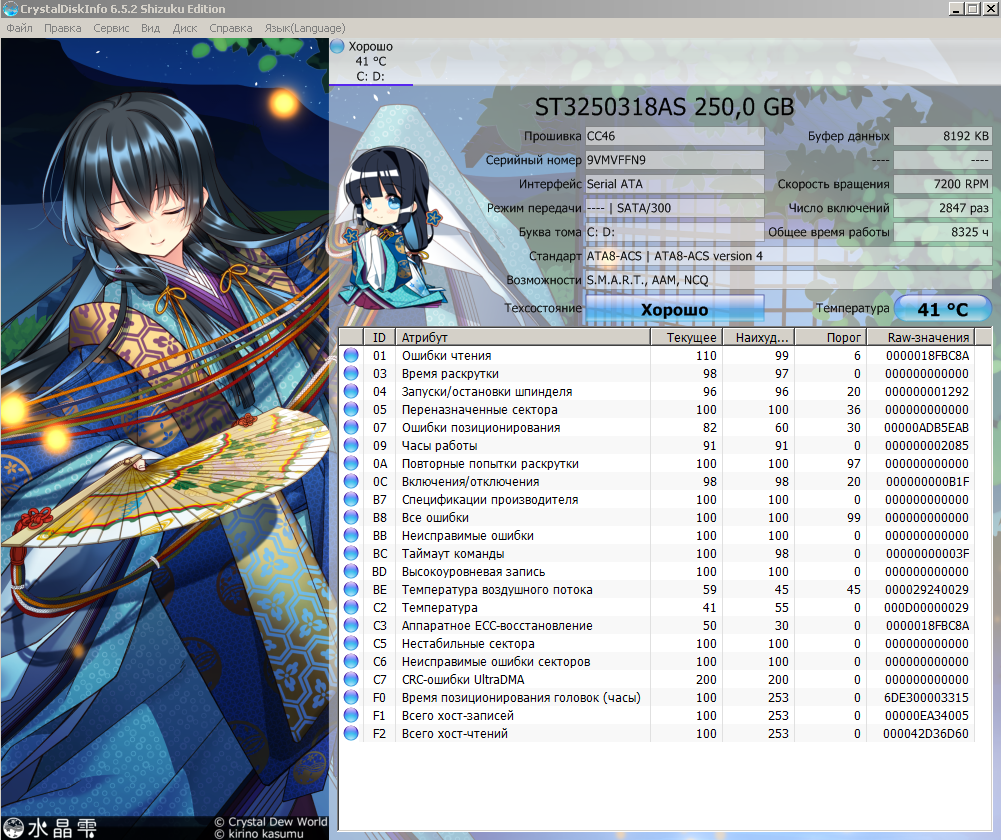Click the status orb for Неисправимые ошибки секторов

(350, 661)
